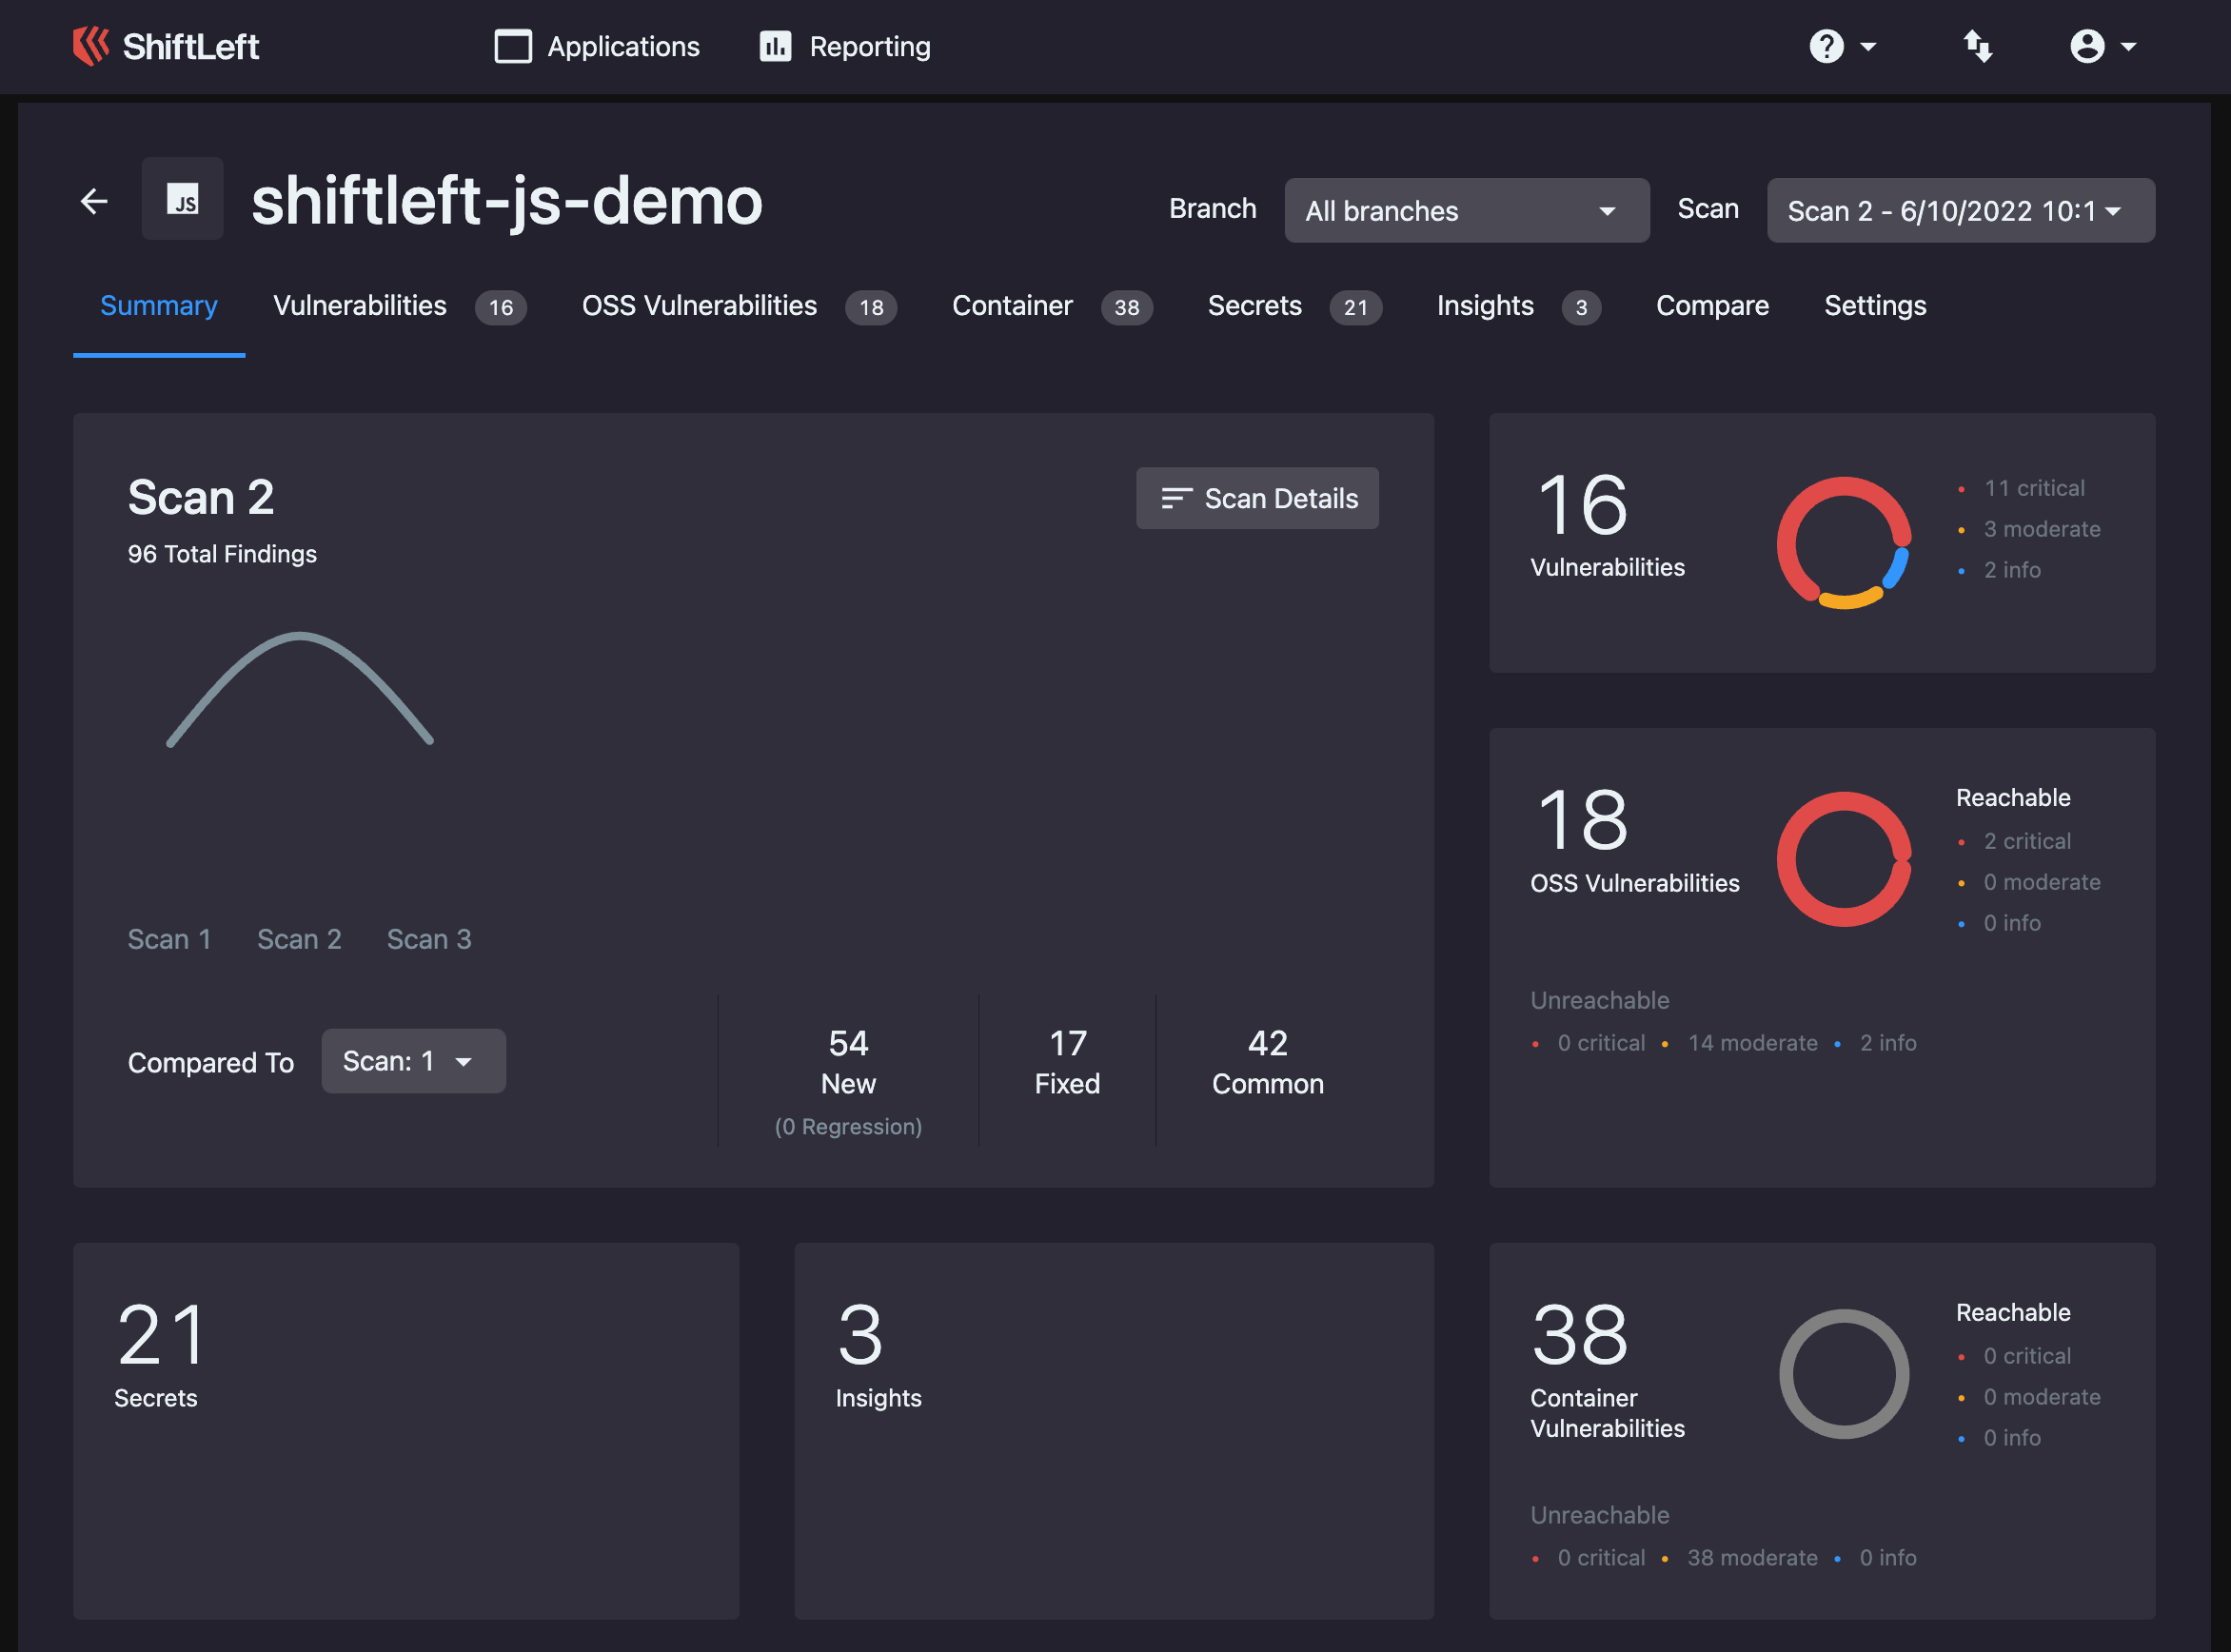Click the Scan Details list icon
Viewport: 2231px width, 1652px height.
[x=1176, y=498]
